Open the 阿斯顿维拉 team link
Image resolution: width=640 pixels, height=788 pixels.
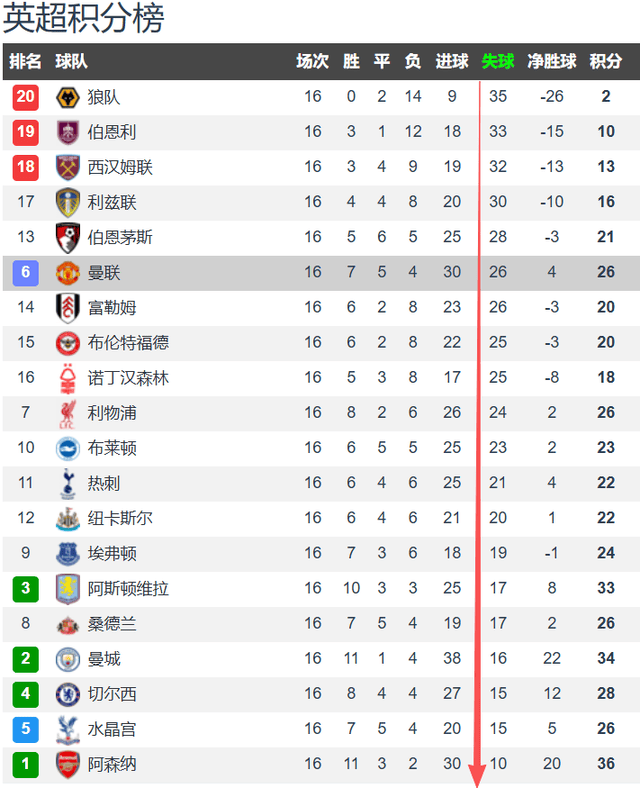(x=128, y=588)
